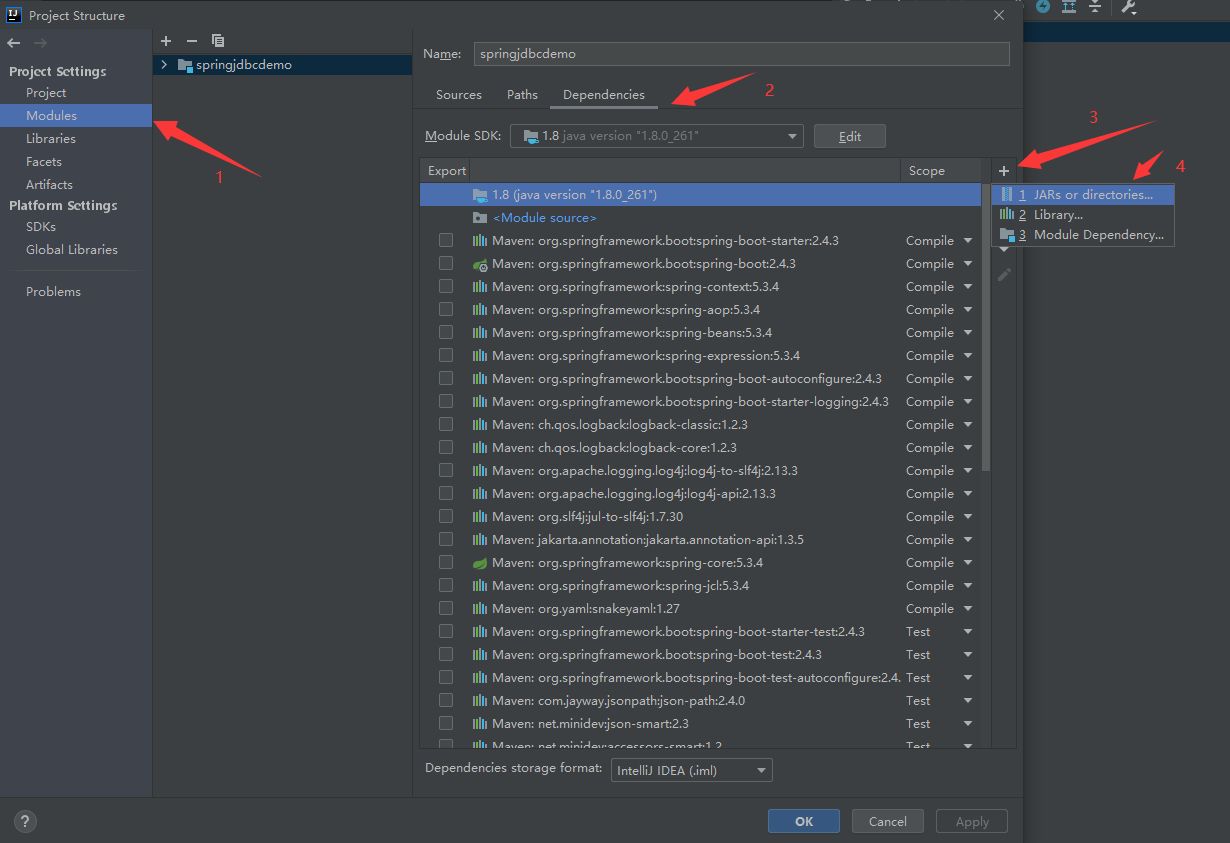The image size is (1230, 843).
Task: Click the 1.8 SDK folder icon in list
Action: point(480,195)
